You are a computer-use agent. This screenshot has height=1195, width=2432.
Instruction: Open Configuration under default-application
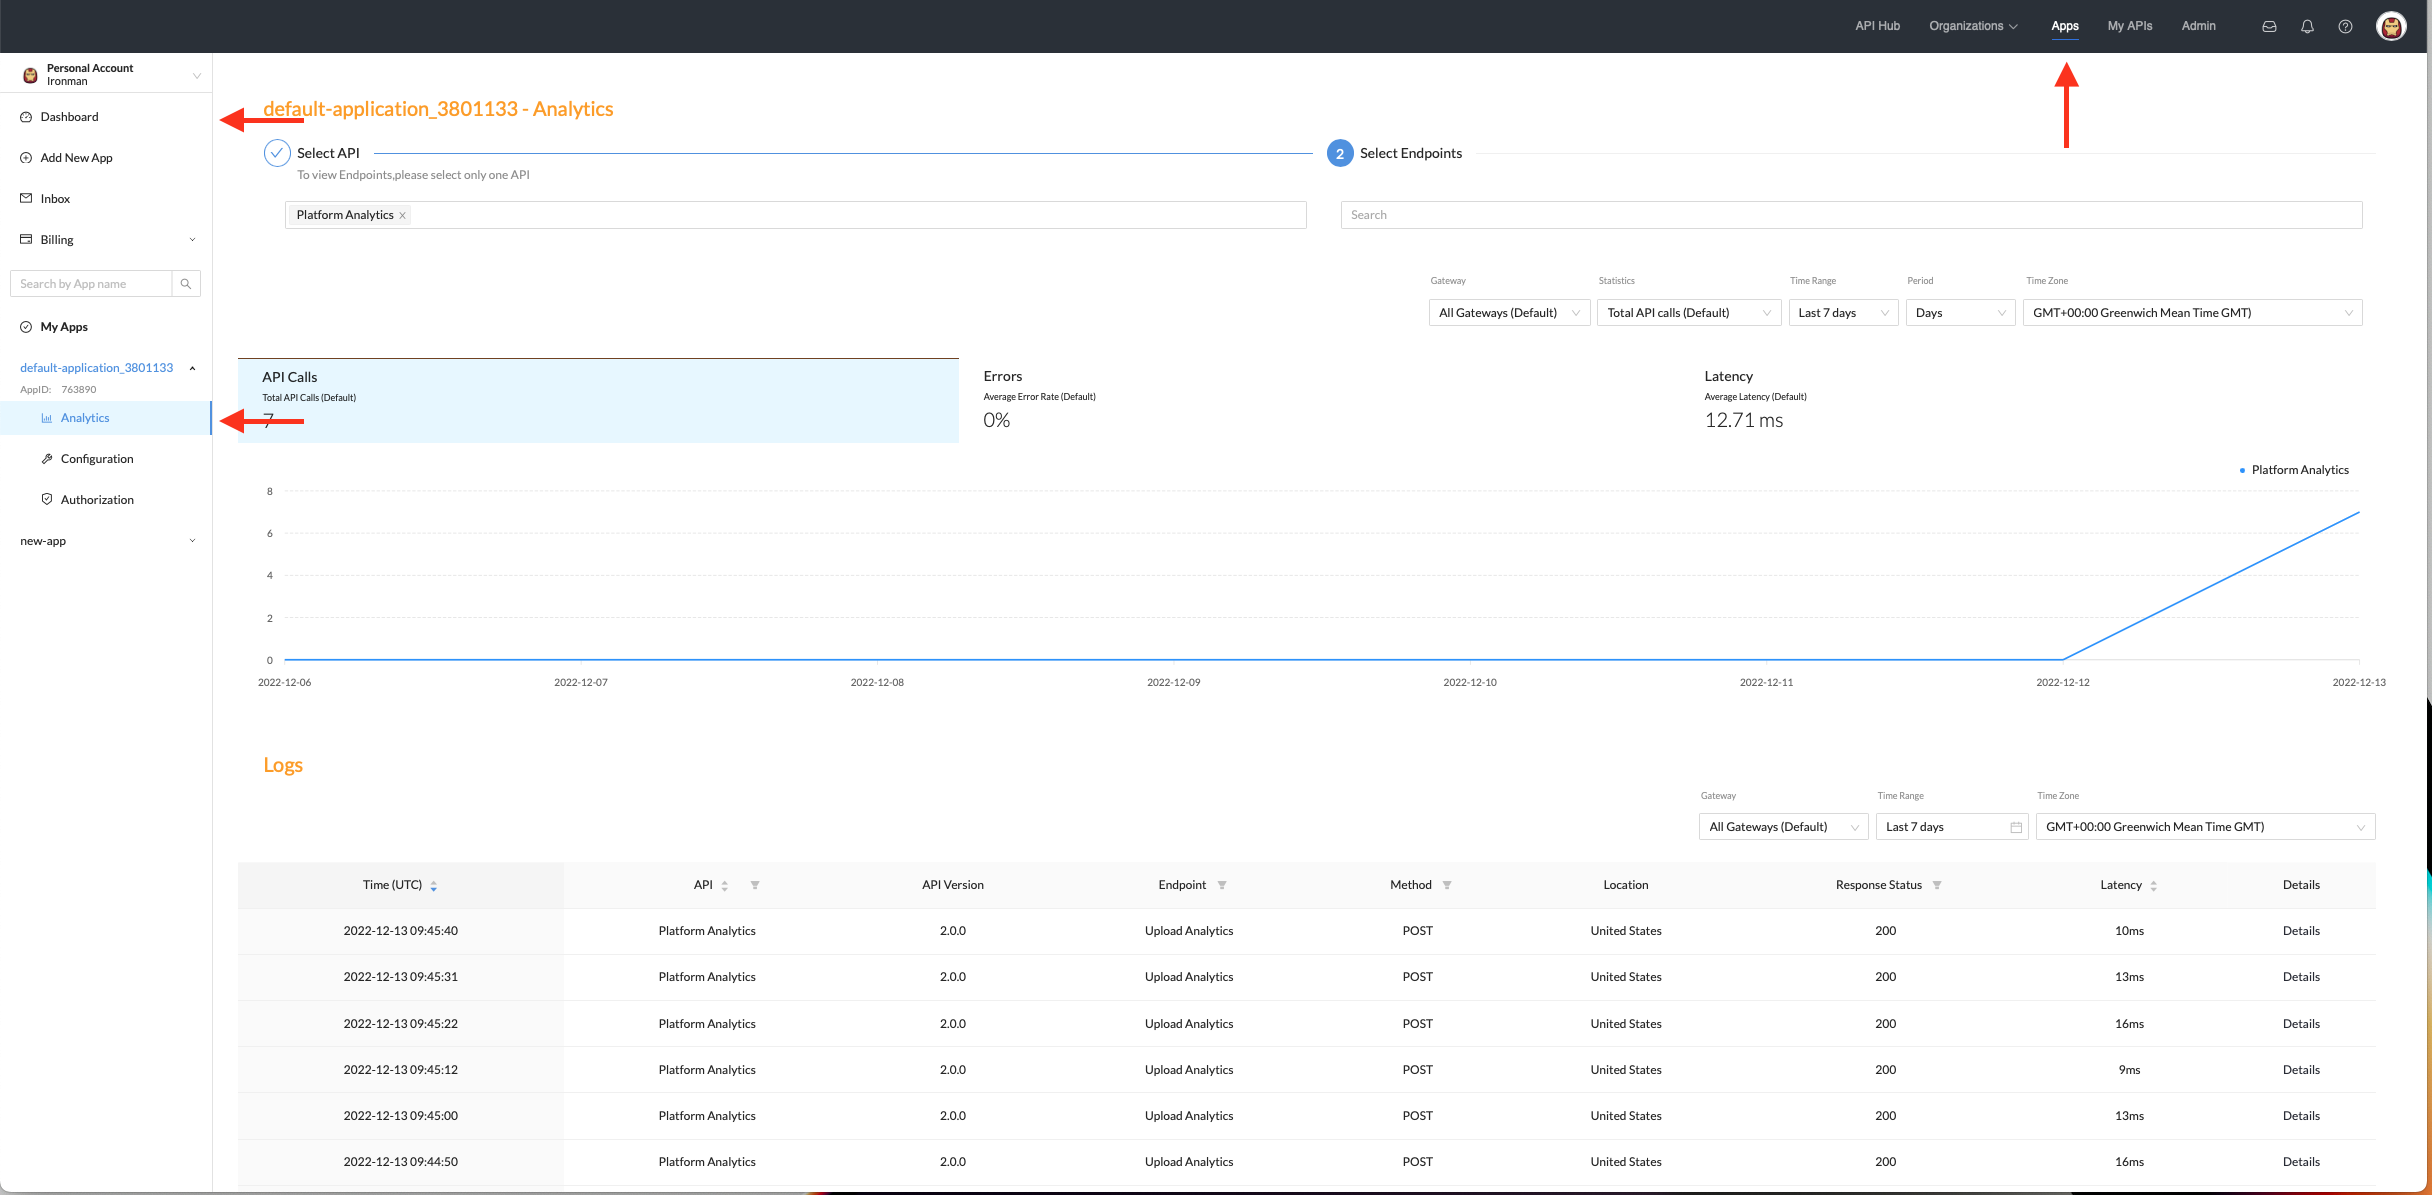point(97,459)
